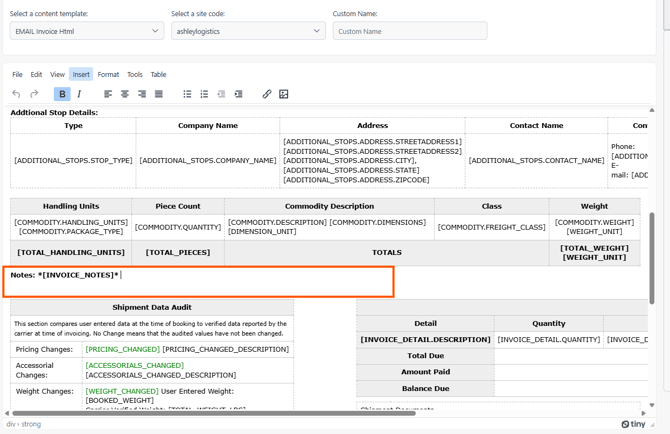The image size is (670, 434).
Task: Click the Redo icon in editor toolbar
Action: coord(34,94)
